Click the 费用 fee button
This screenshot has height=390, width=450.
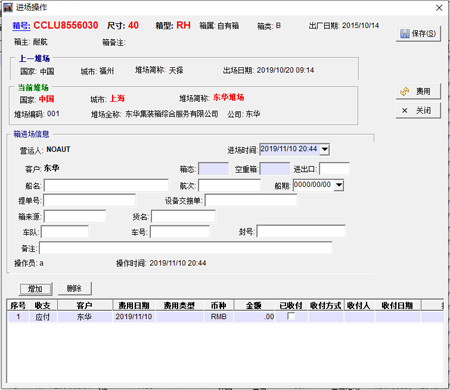point(418,91)
